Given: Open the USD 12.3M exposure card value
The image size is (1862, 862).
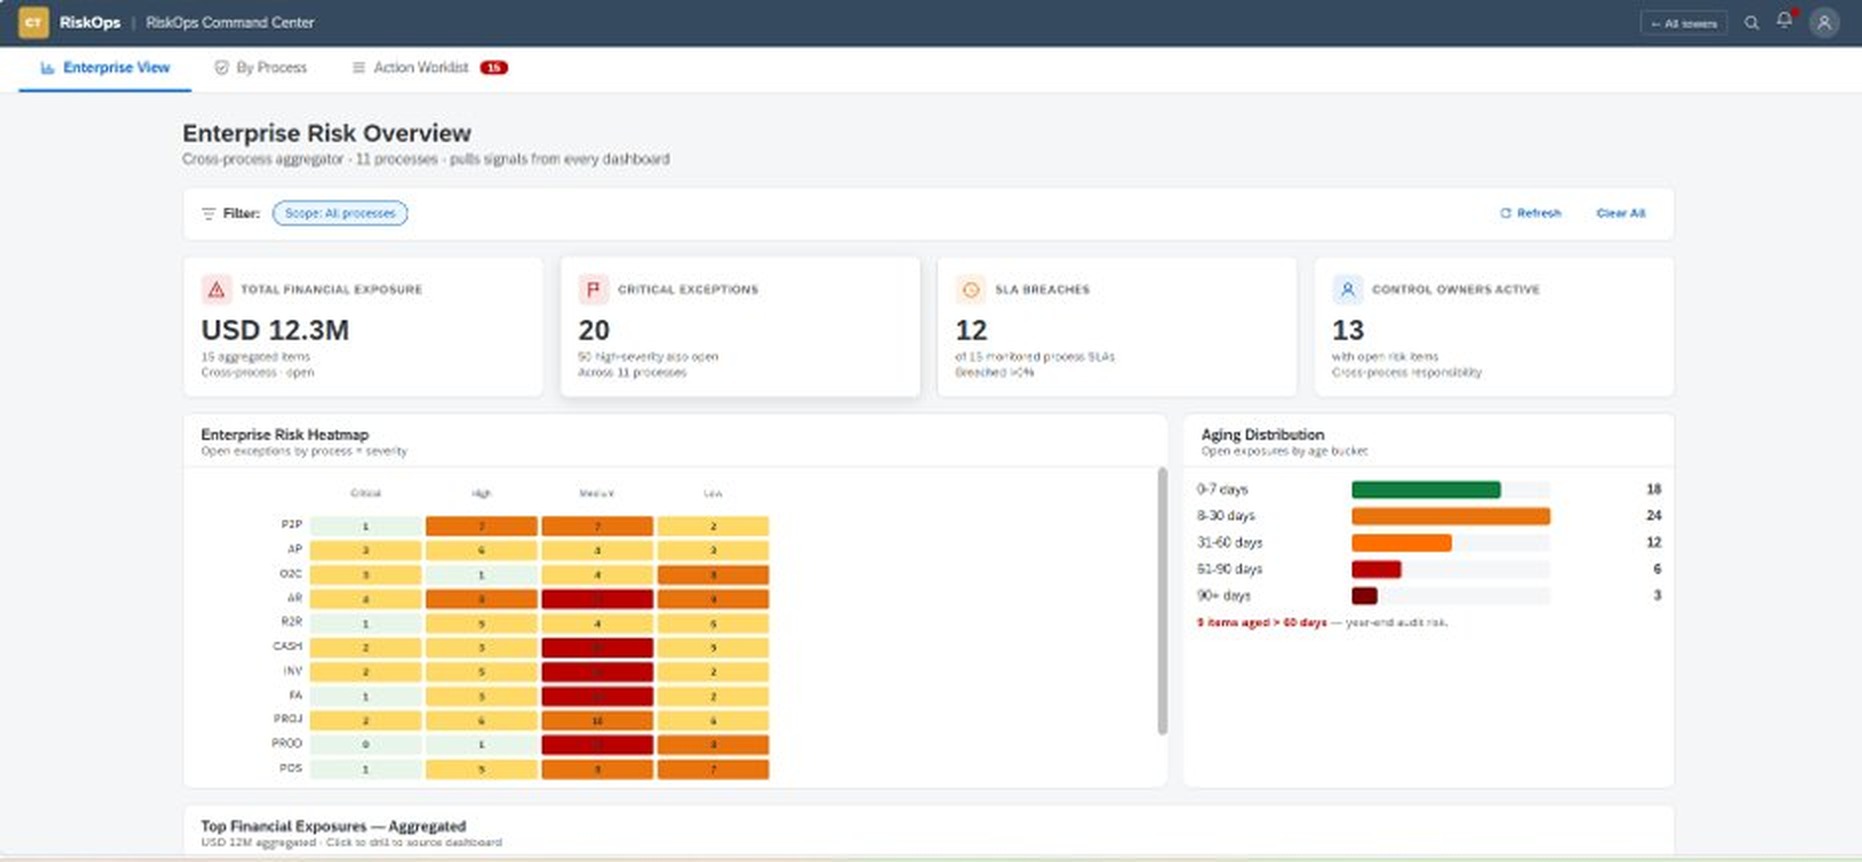Looking at the screenshot, I should click(x=275, y=330).
